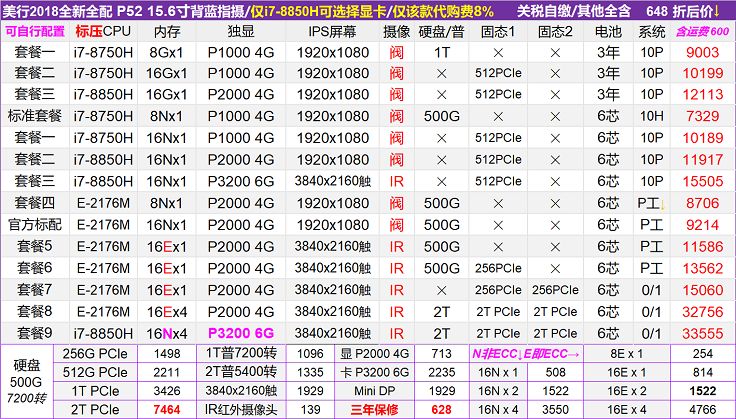The height and width of the screenshot is (419, 736).
Task: Select the '标准套餐' row label
Action: [x=35, y=116]
